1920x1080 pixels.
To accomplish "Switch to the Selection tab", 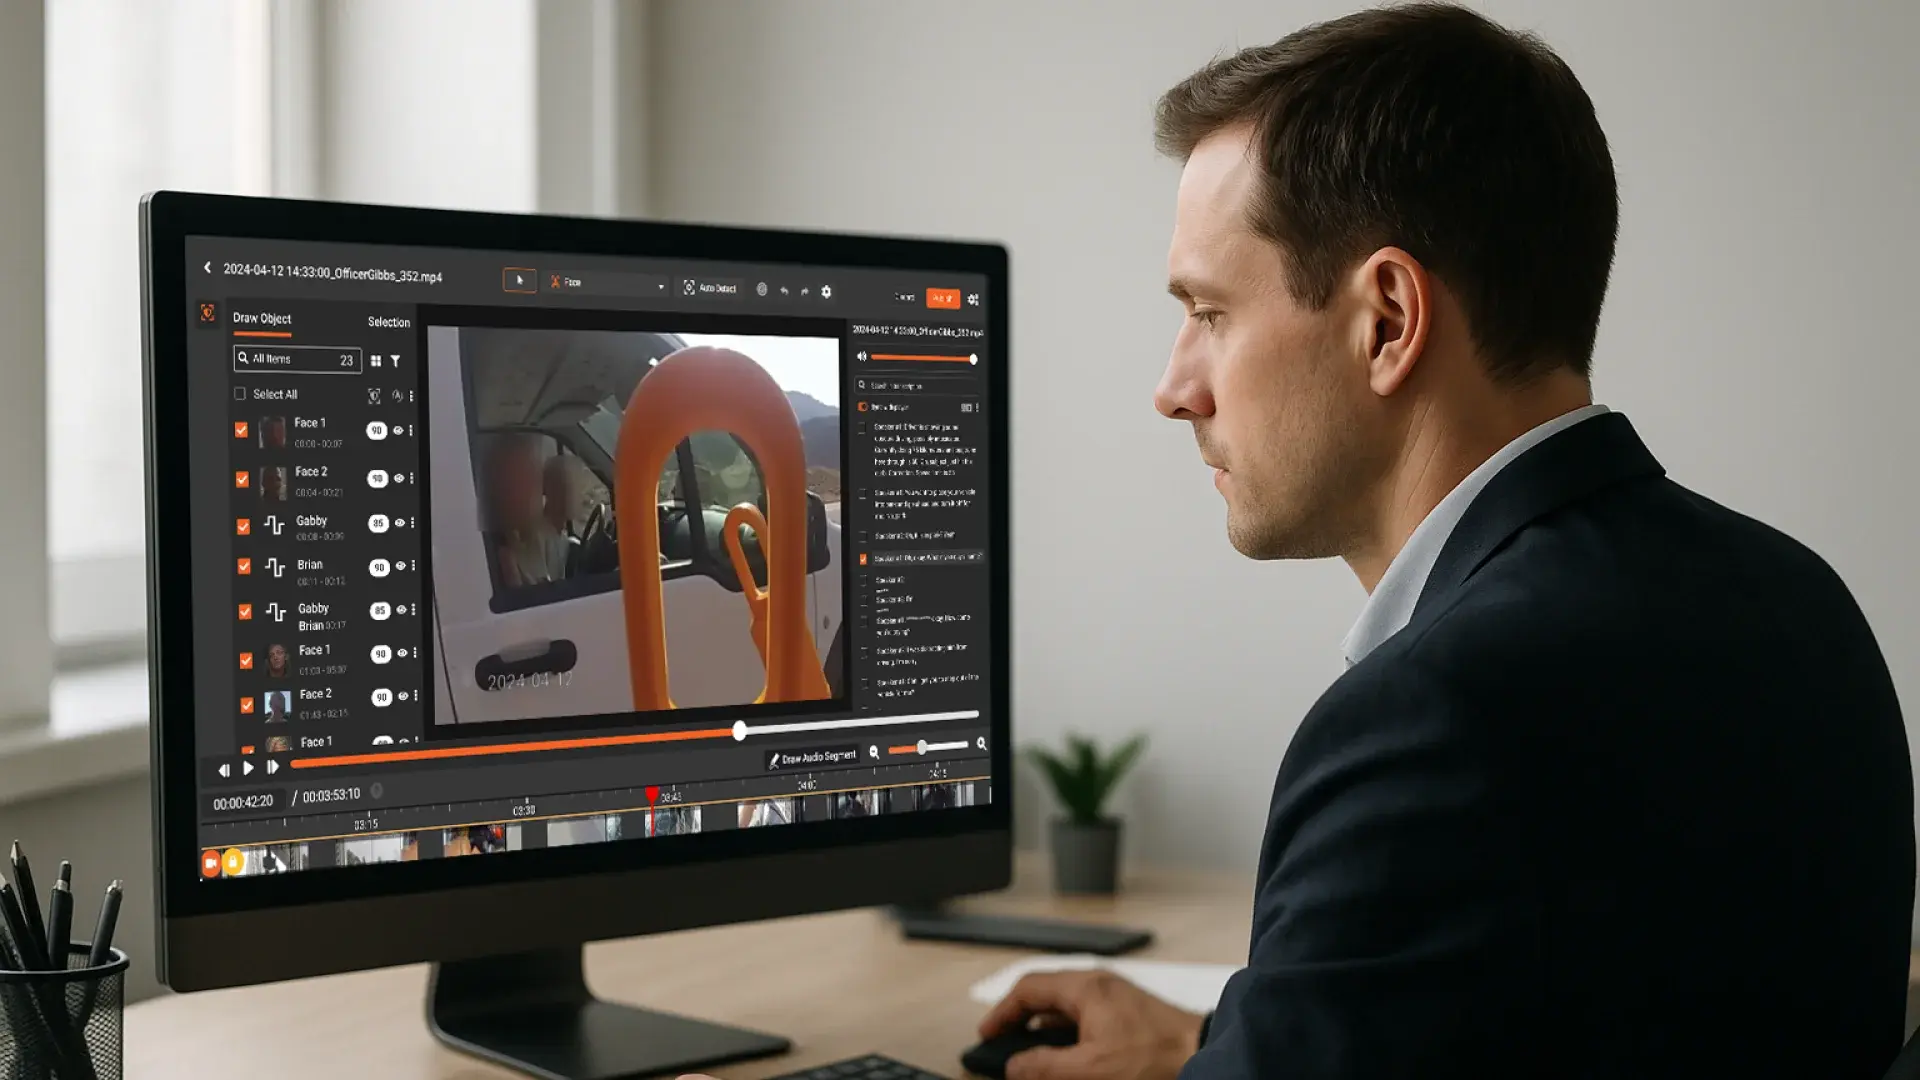I will pos(388,321).
